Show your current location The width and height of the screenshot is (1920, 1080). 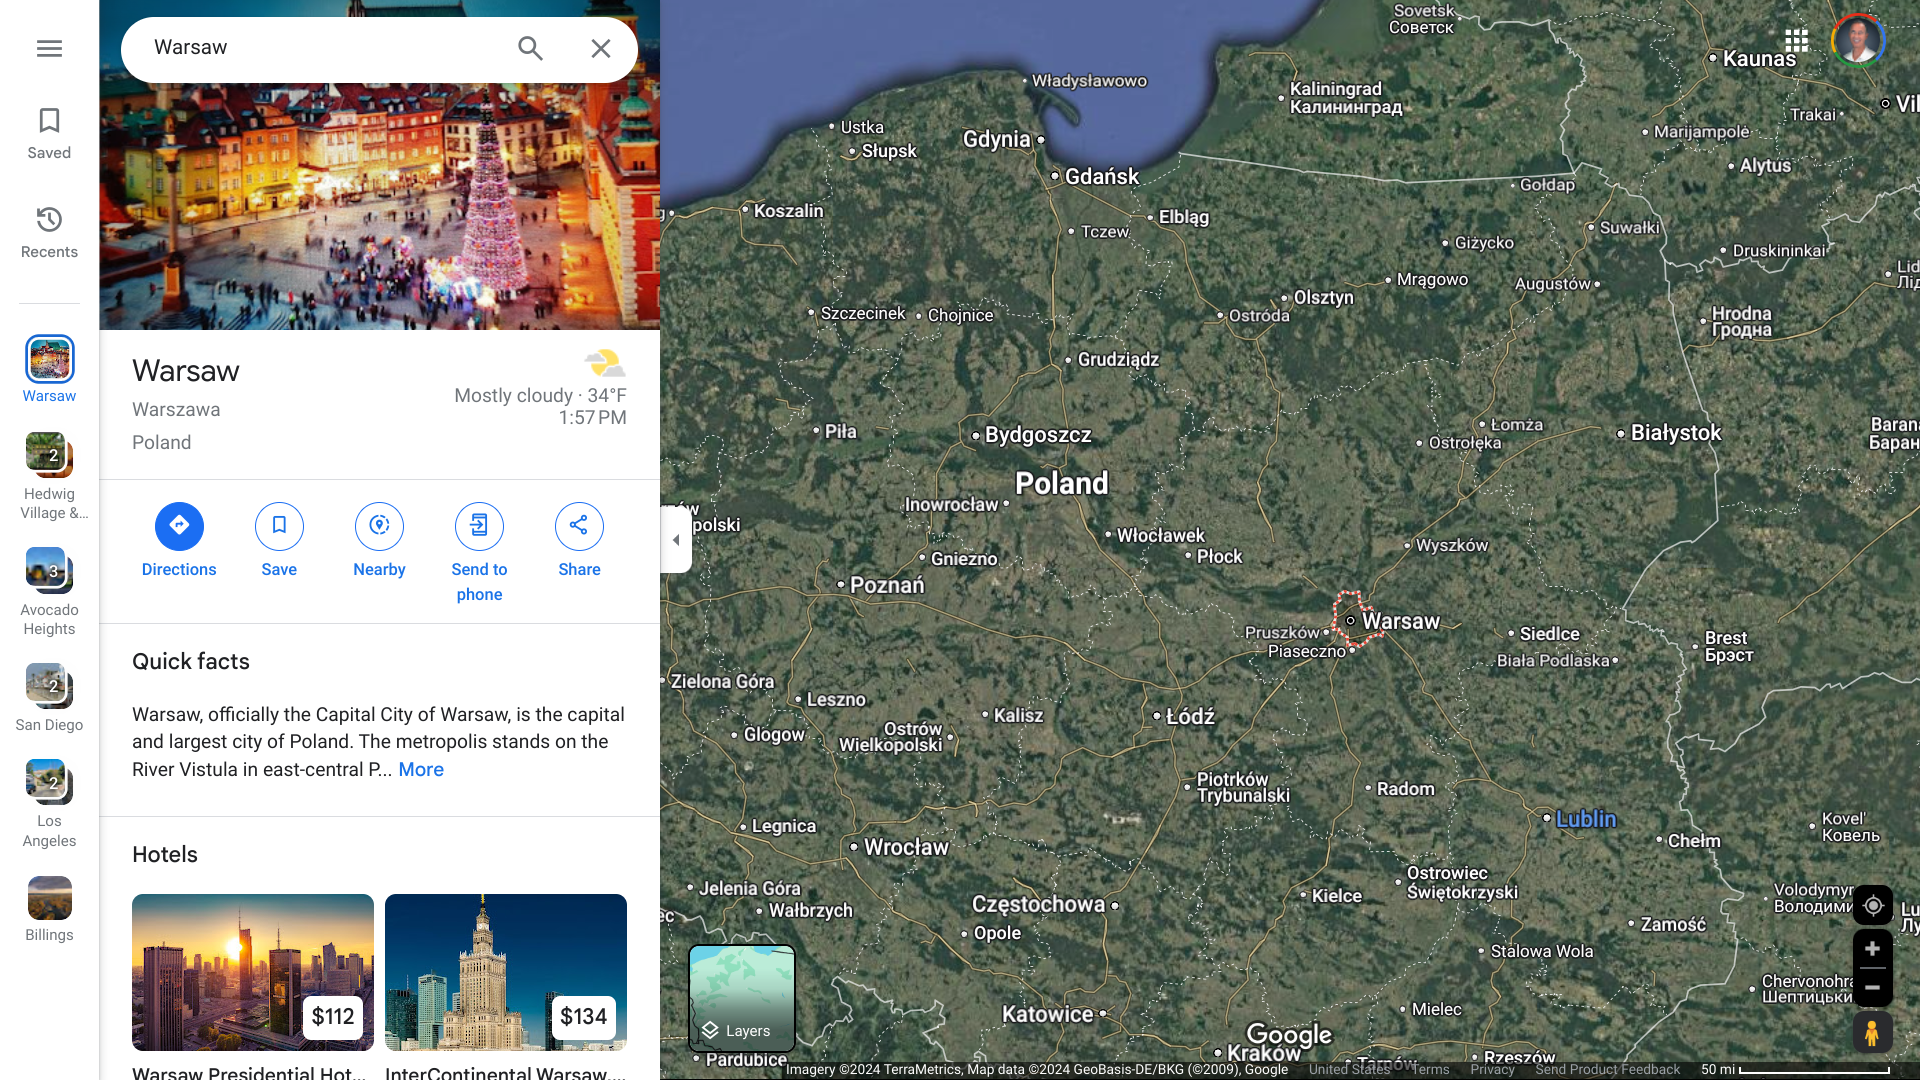tap(1873, 906)
